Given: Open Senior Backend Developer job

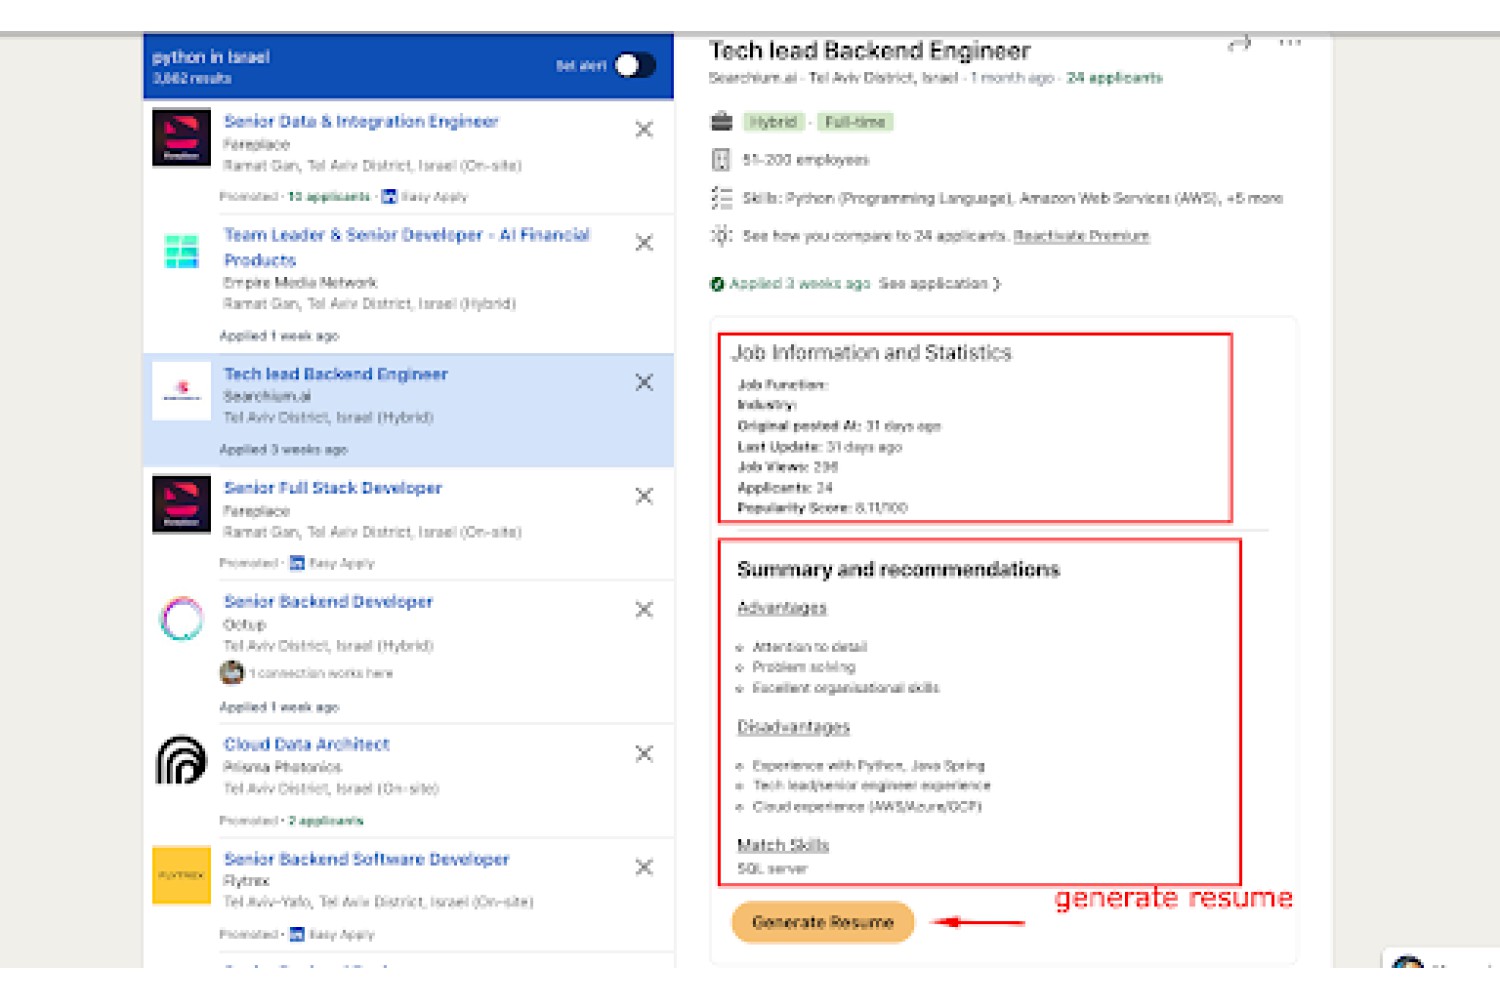Looking at the screenshot, I should coord(328,601).
